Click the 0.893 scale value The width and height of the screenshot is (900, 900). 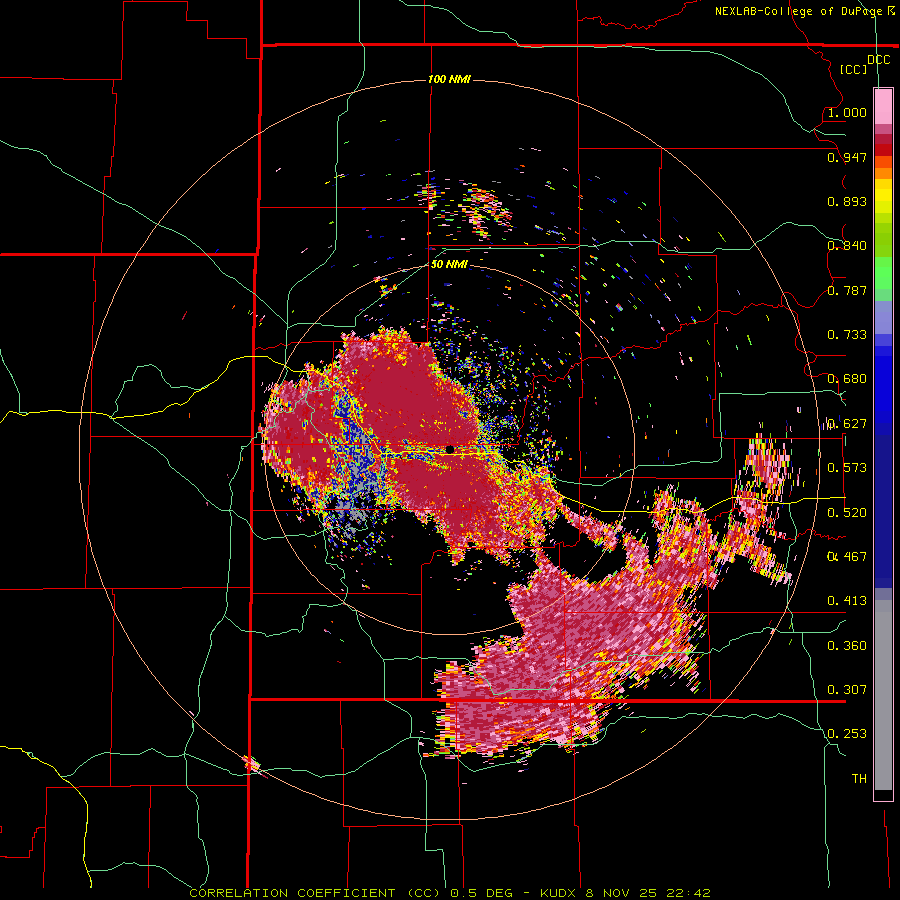point(847,201)
